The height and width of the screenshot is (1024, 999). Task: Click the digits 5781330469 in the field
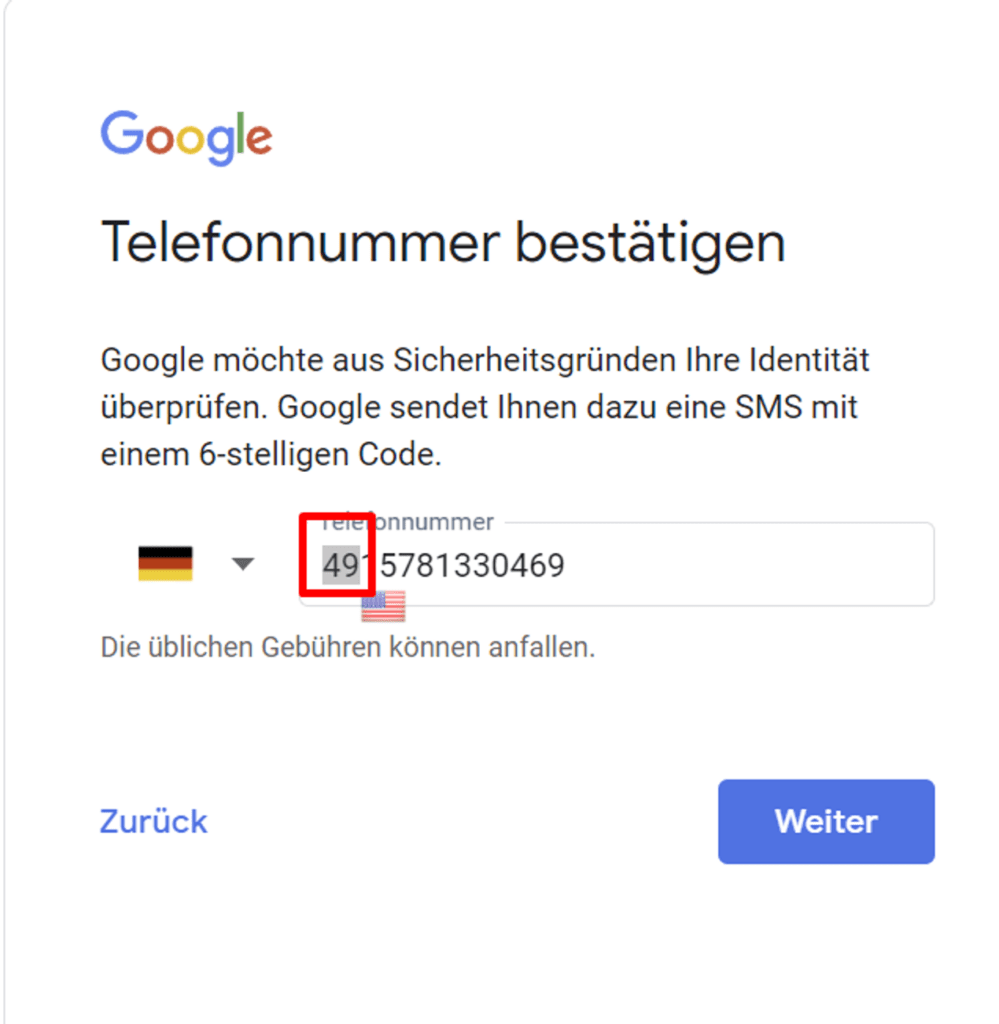click(472, 566)
